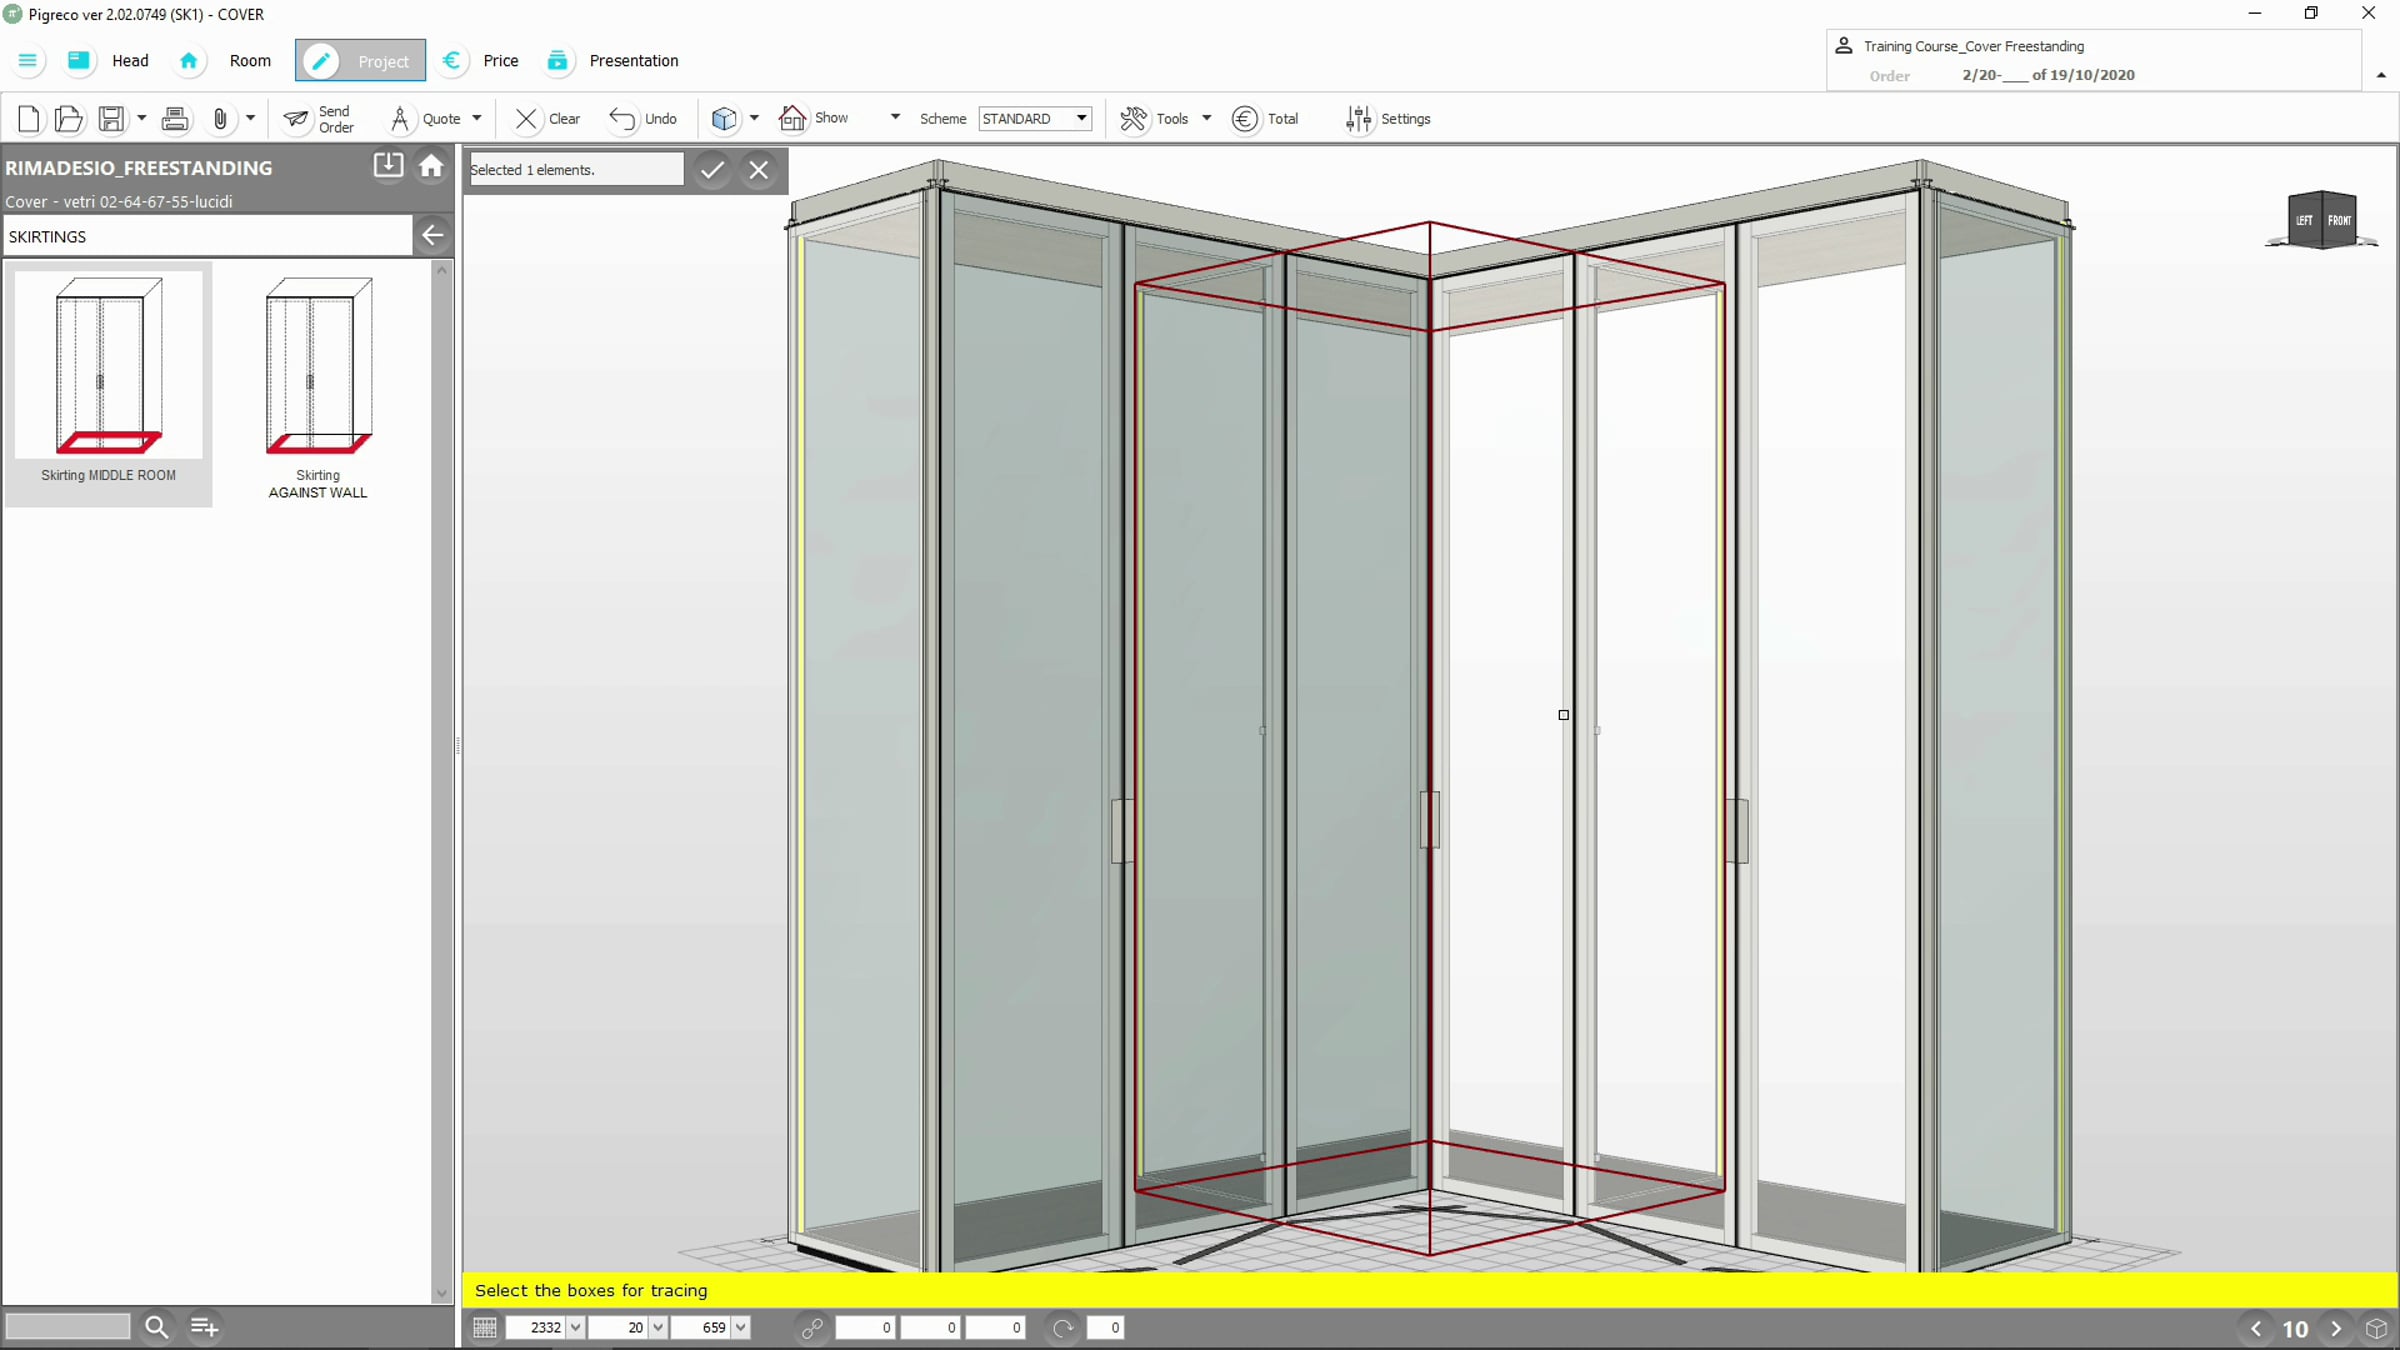Open a file using folder icon
This screenshot has width=2400, height=1350.
[68, 119]
